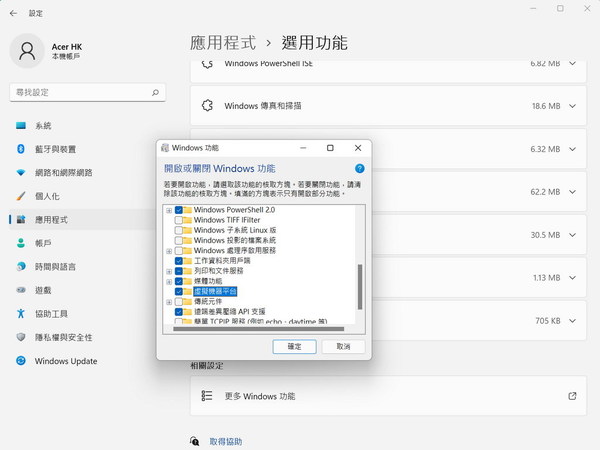Enable Windows 子系統 Linux 版 checkbox
The height and width of the screenshot is (450, 600).
click(179, 230)
